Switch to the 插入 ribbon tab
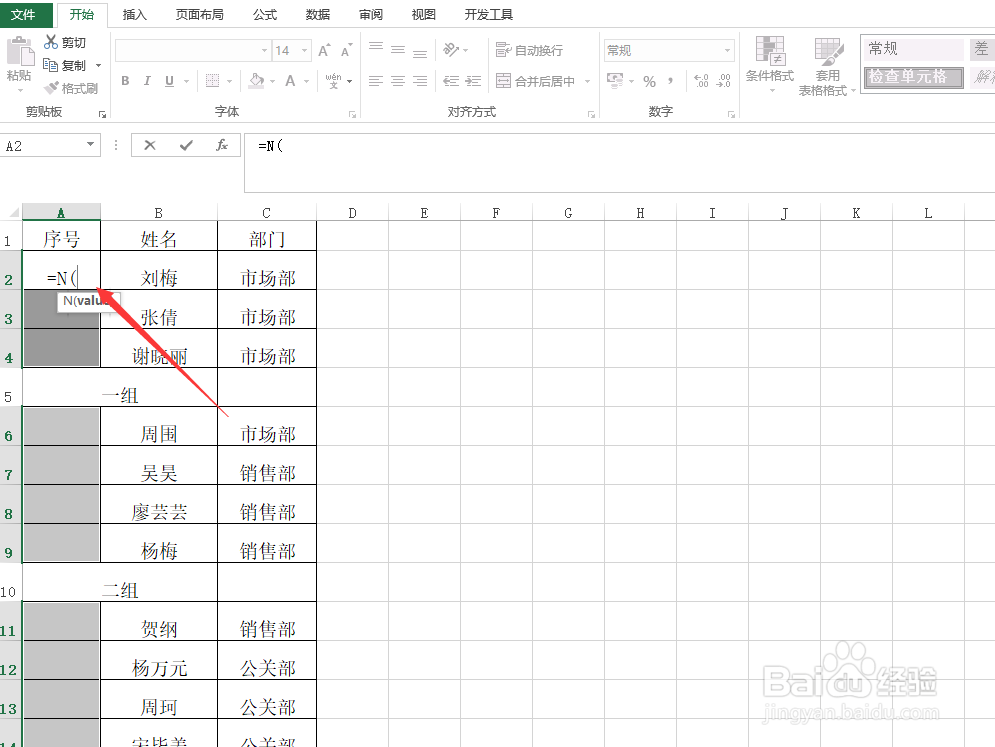The image size is (995, 747). click(134, 14)
